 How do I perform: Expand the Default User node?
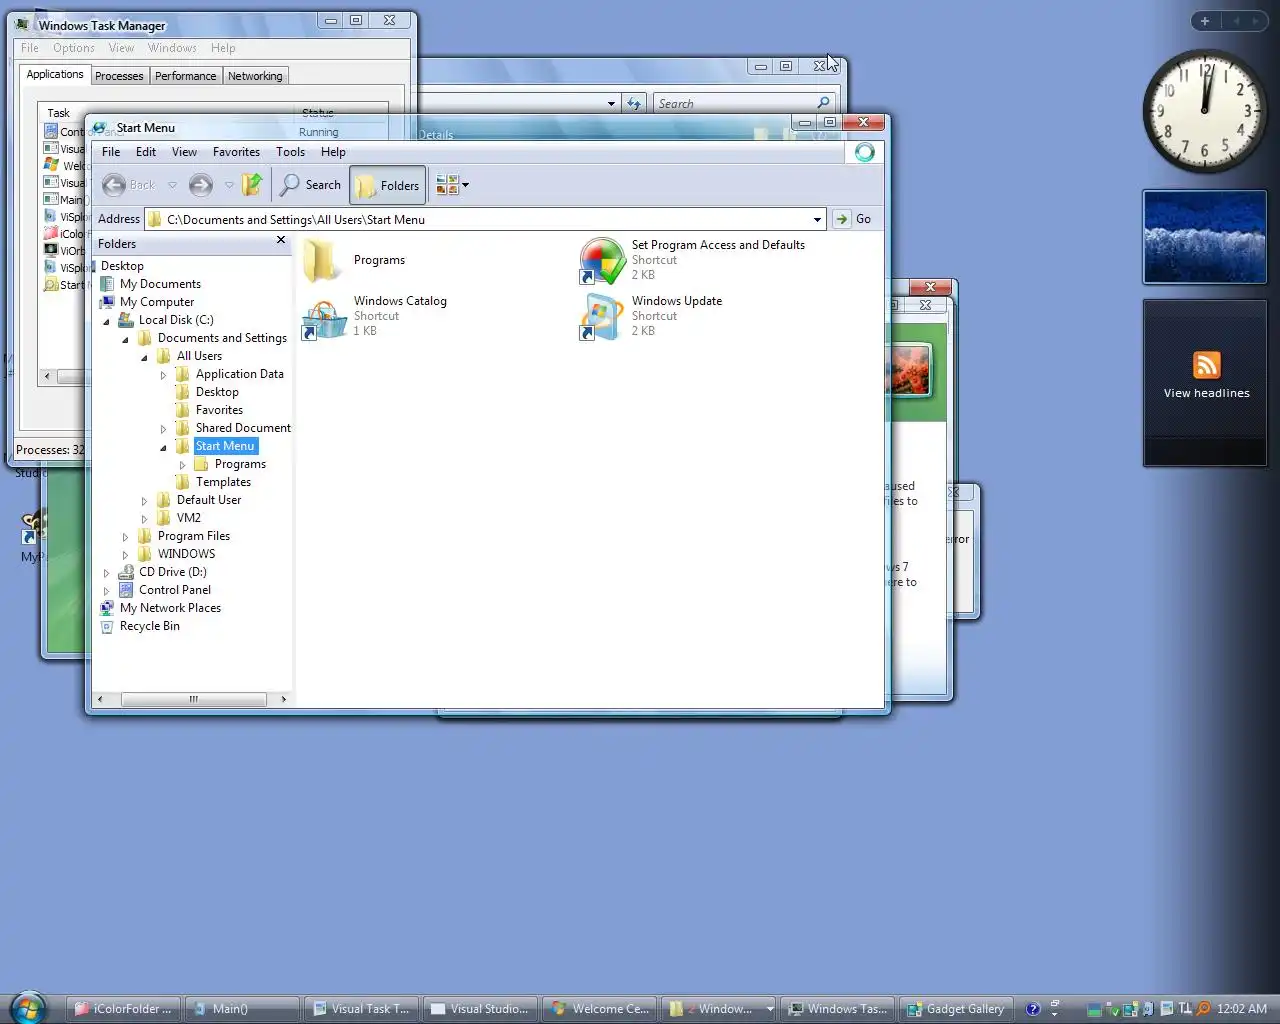144,501
